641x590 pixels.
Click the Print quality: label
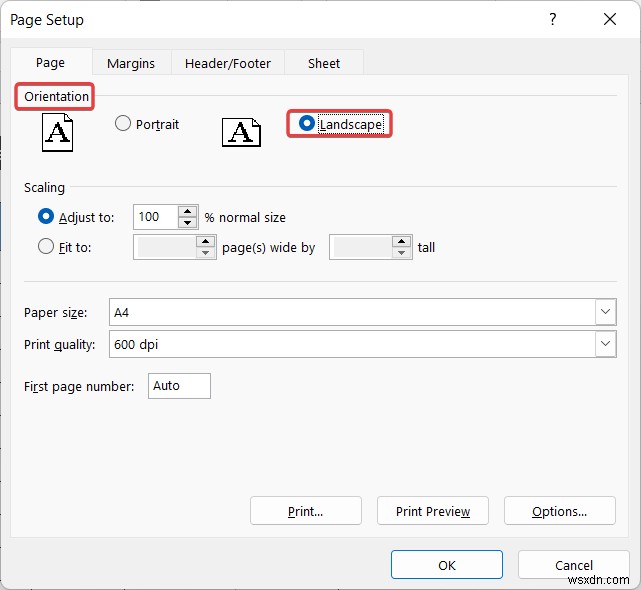(x=59, y=344)
